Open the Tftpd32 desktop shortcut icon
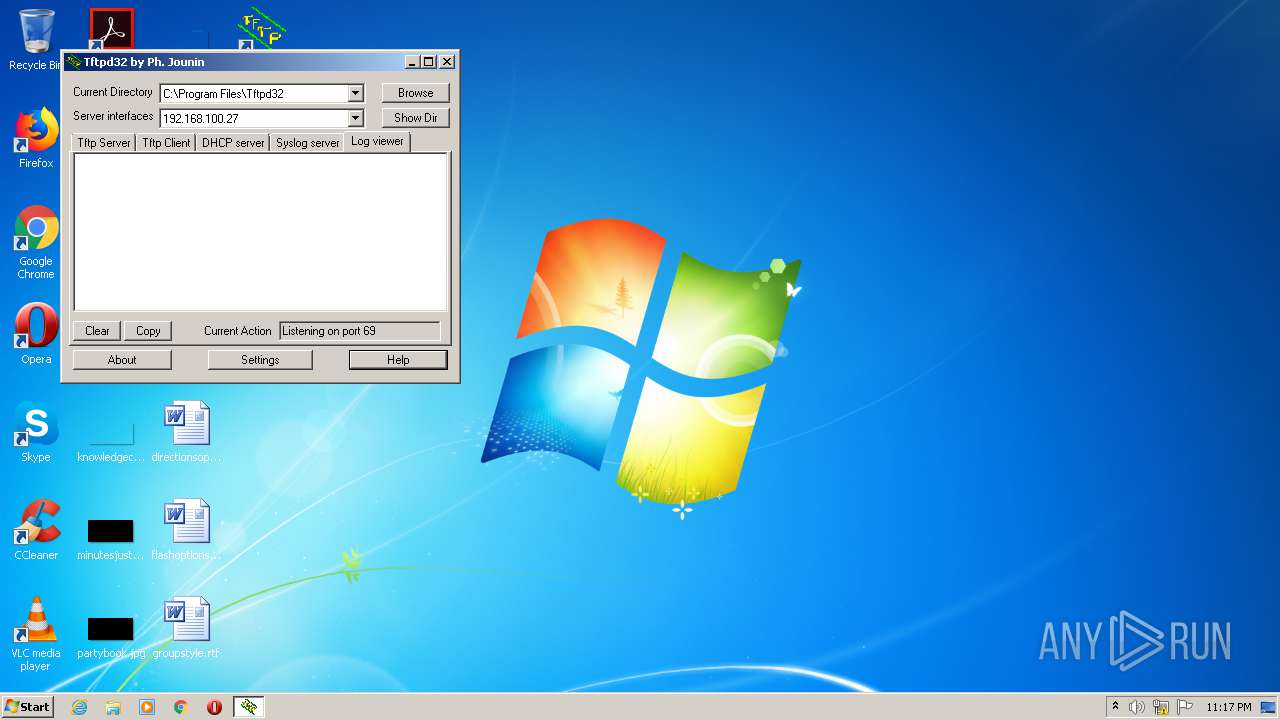Screen dimensions: 1280x720 point(261,30)
